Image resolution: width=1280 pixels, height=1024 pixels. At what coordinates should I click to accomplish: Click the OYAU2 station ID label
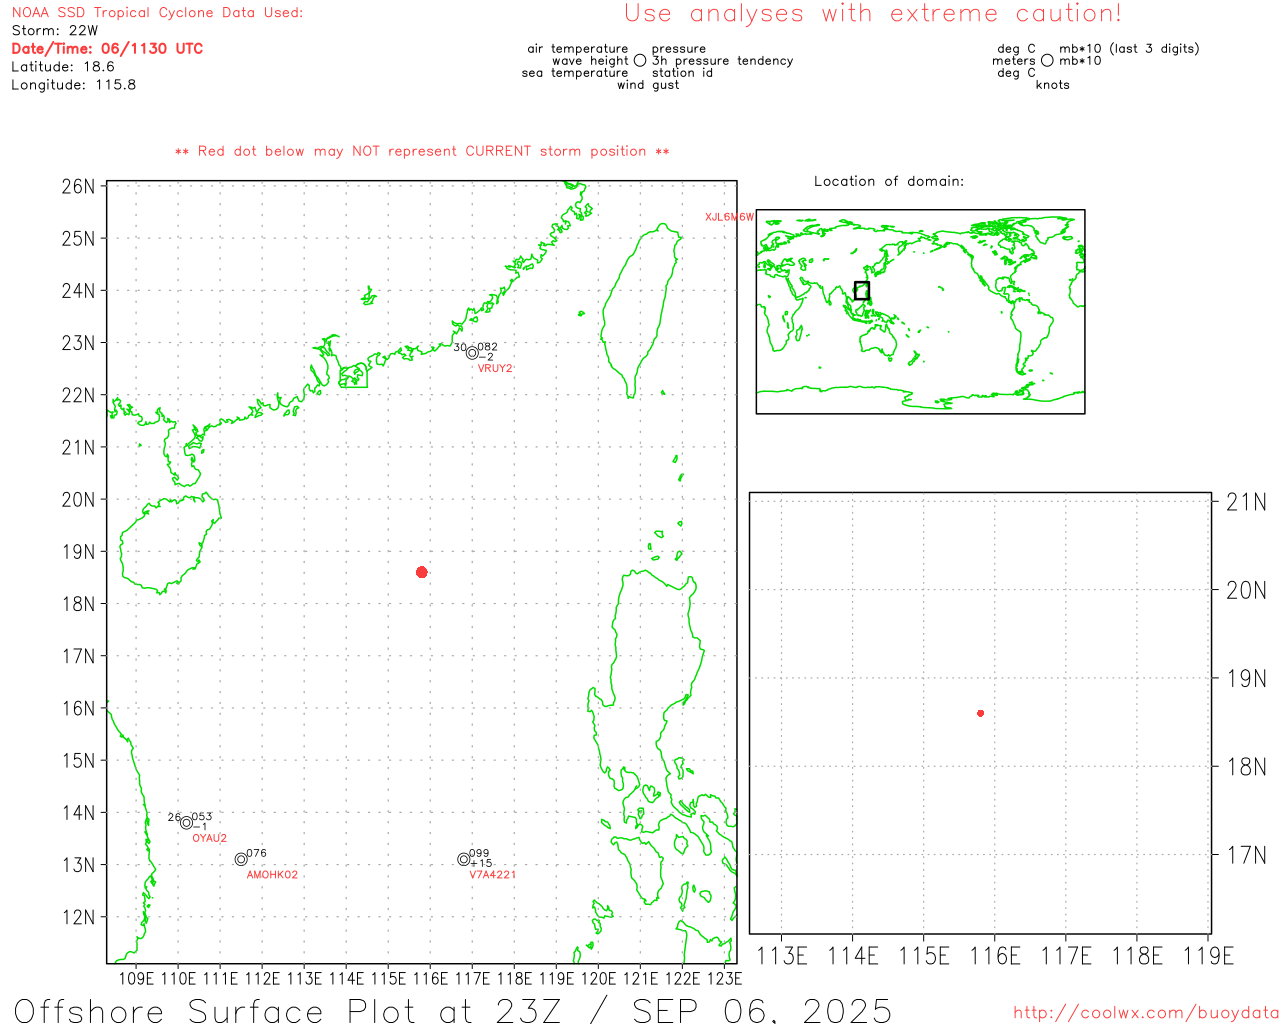pyautogui.click(x=210, y=839)
